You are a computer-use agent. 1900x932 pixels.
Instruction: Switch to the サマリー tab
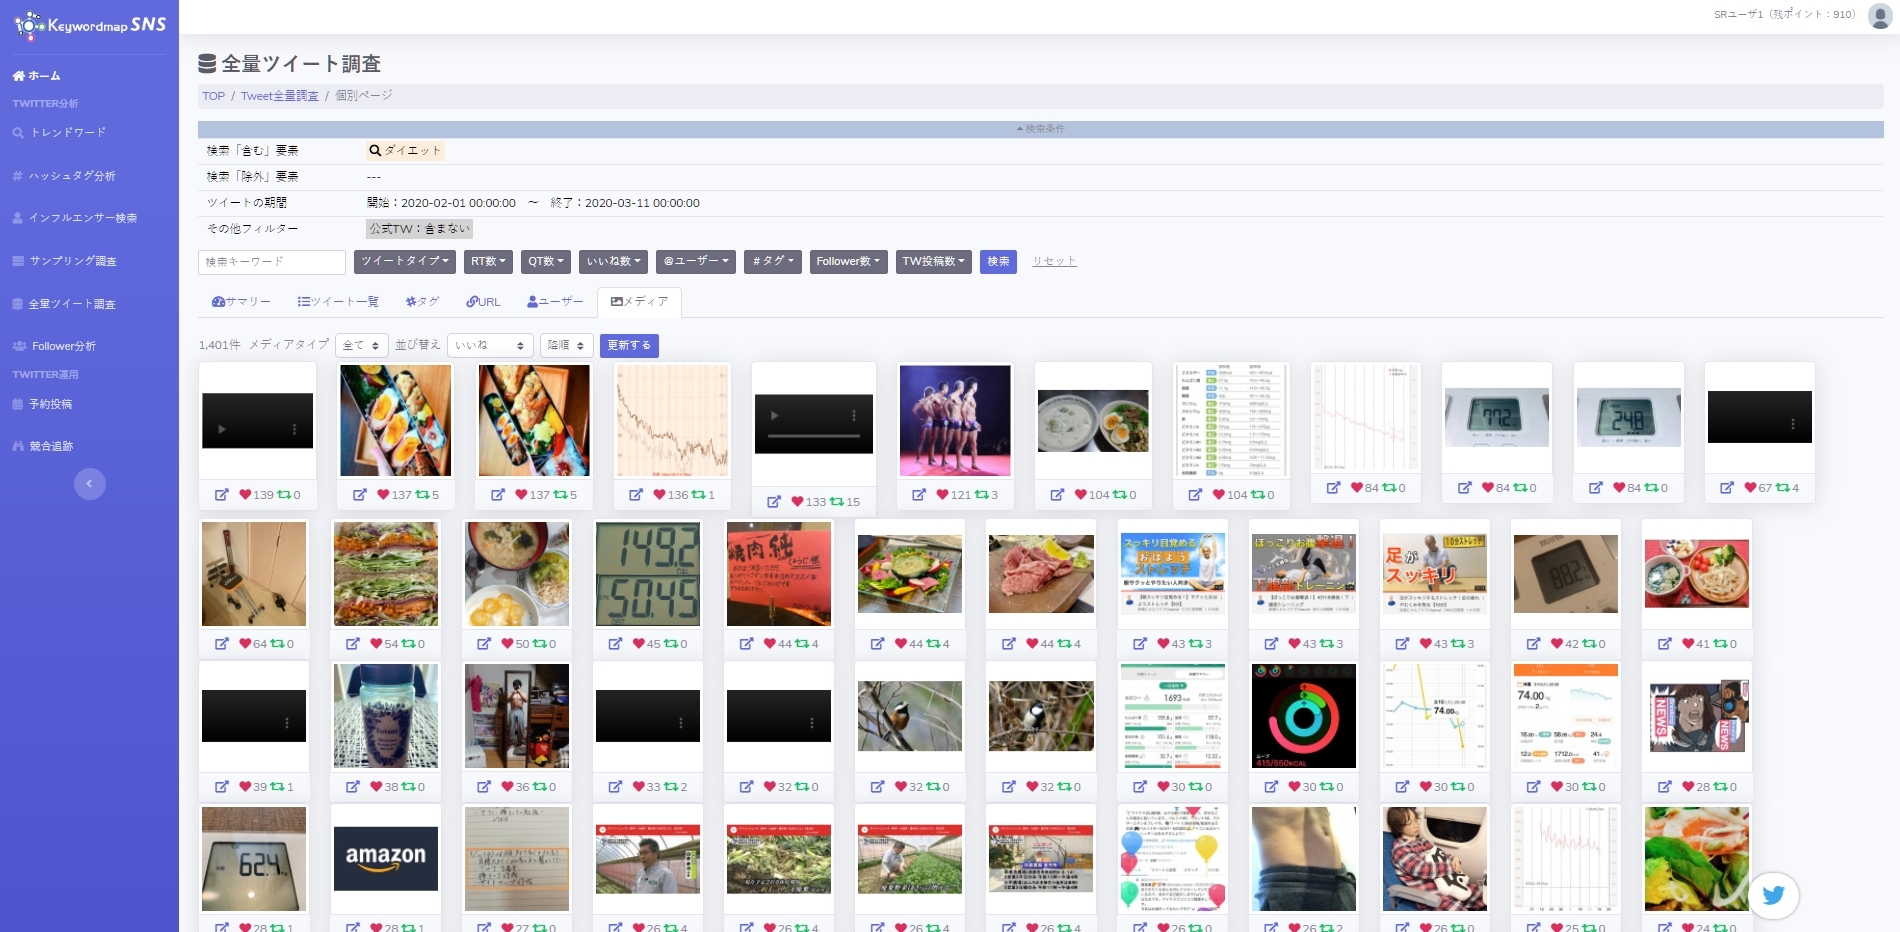pyautogui.click(x=241, y=302)
